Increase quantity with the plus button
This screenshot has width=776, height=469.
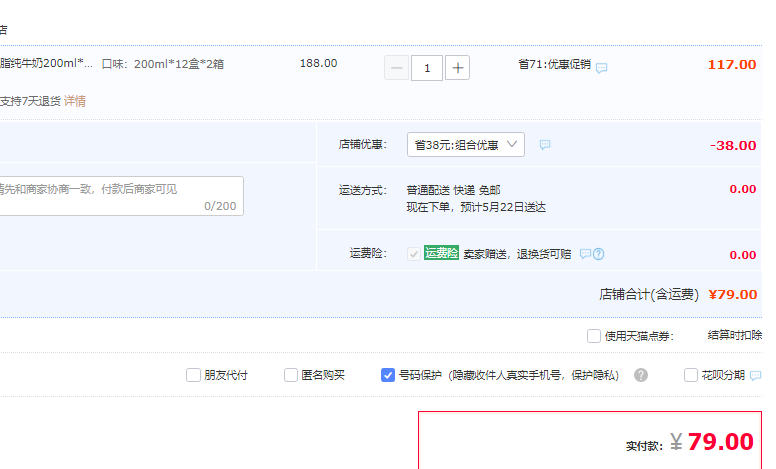coord(457,68)
